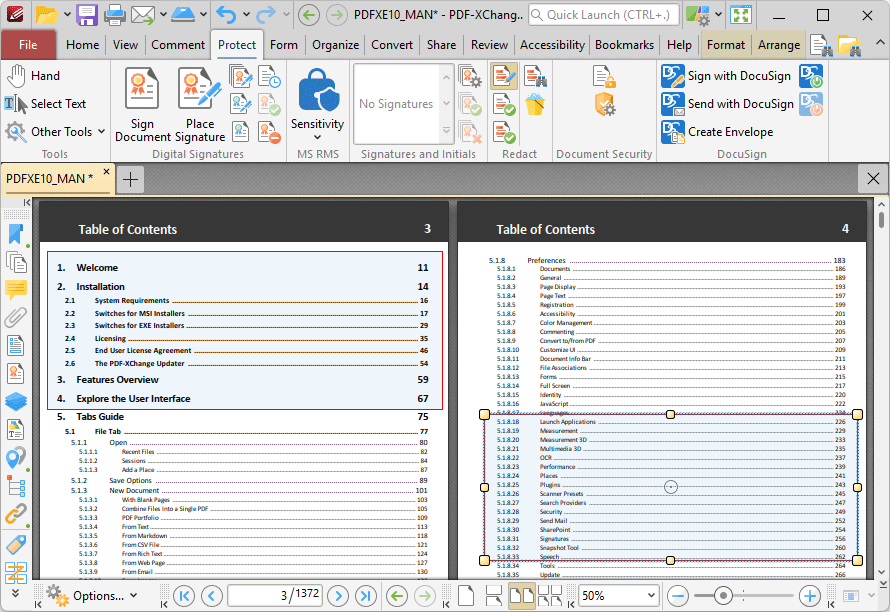Click the Place Signature icon

(x=199, y=88)
